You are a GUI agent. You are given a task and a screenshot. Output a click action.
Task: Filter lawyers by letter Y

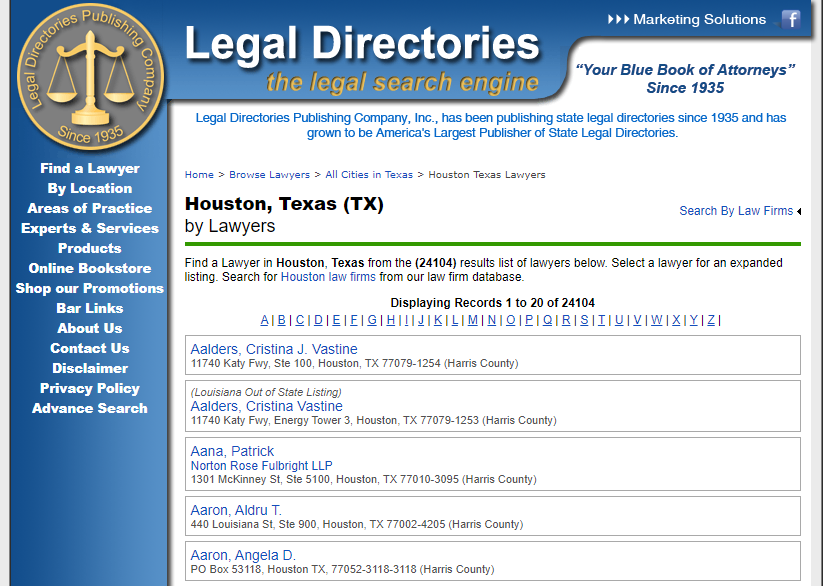[x=694, y=320]
